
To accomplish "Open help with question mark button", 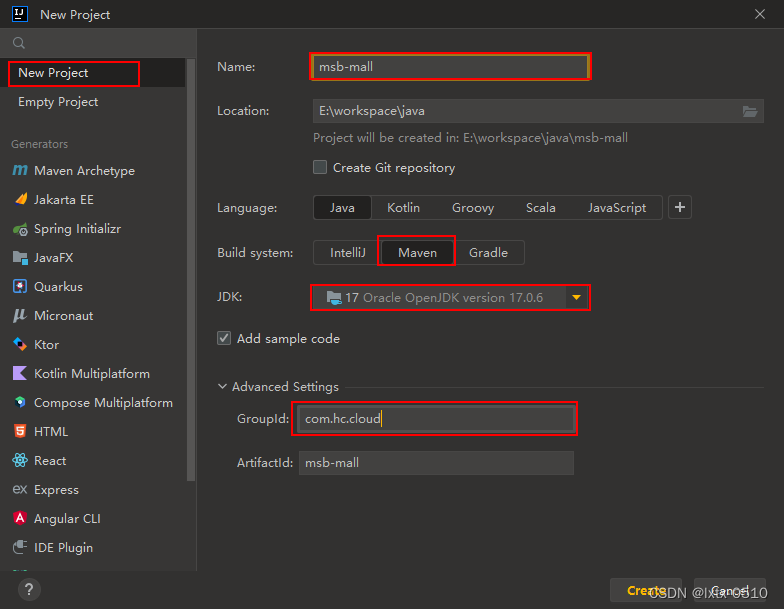I will point(29,590).
